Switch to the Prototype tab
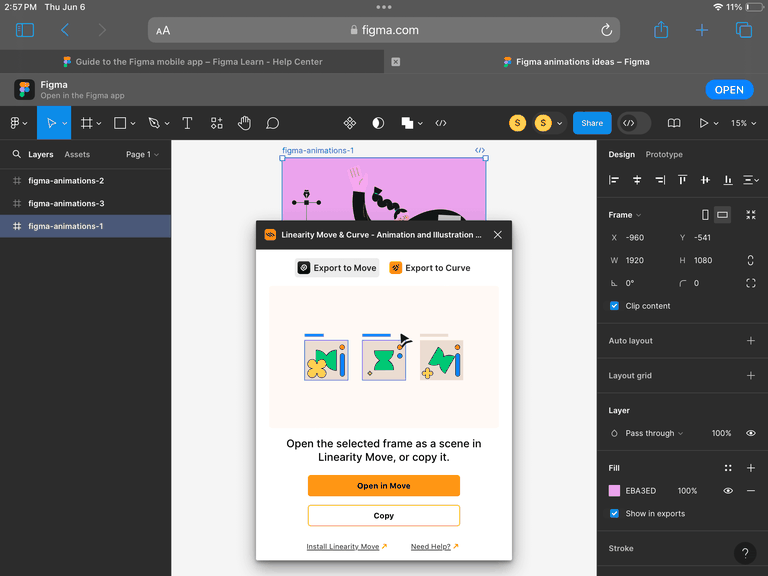 (x=664, y=155)
